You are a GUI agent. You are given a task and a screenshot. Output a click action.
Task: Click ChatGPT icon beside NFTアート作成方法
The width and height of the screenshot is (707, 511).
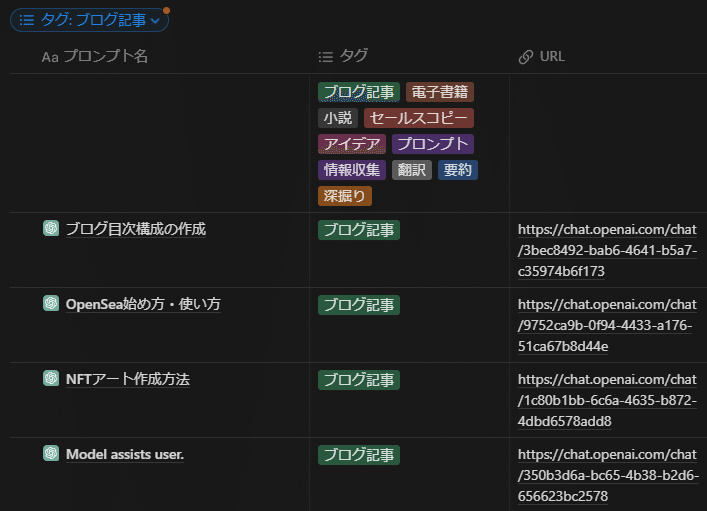51,378
